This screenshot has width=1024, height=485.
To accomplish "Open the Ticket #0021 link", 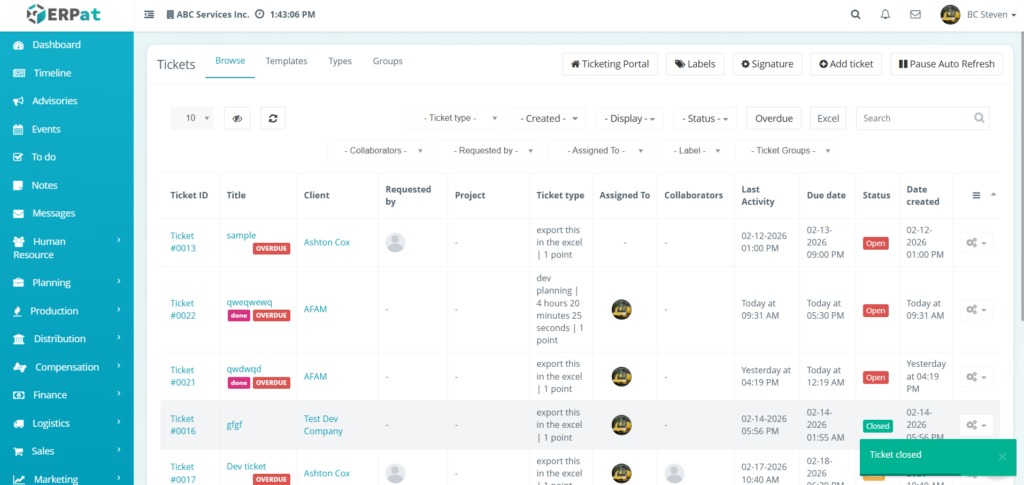I will [x=182, y=376].
